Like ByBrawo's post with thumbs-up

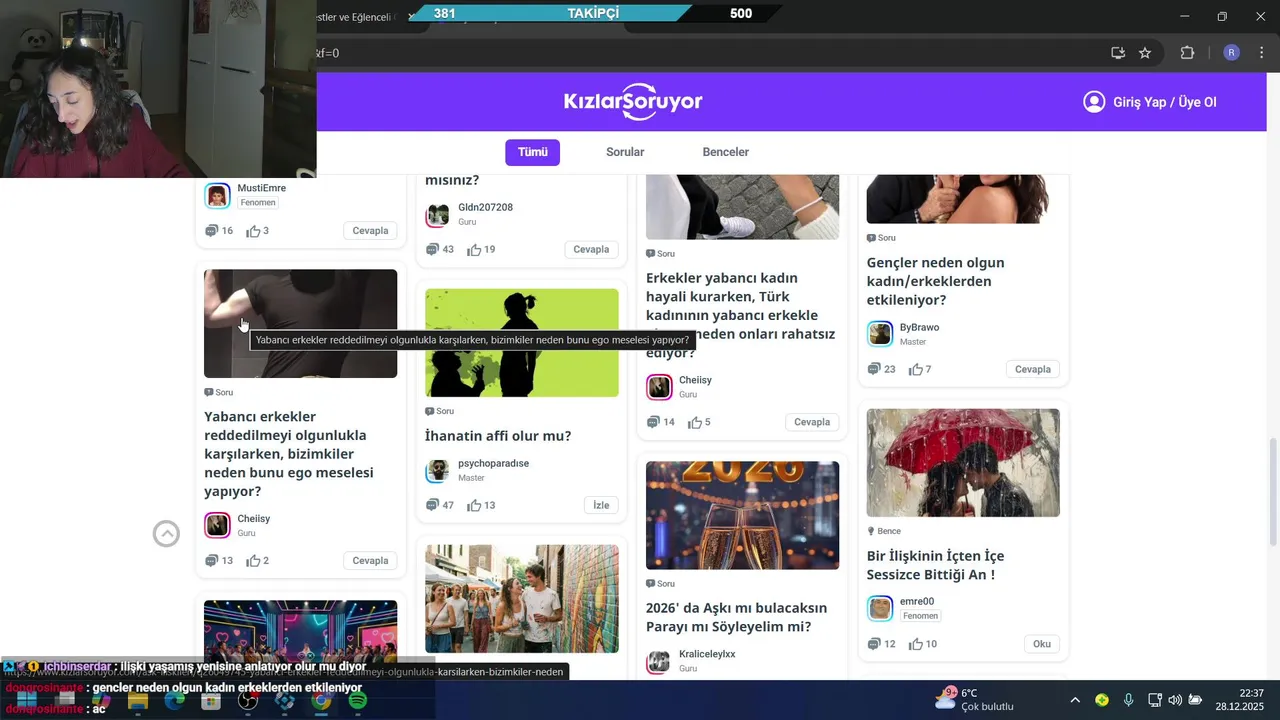point(916,369)
